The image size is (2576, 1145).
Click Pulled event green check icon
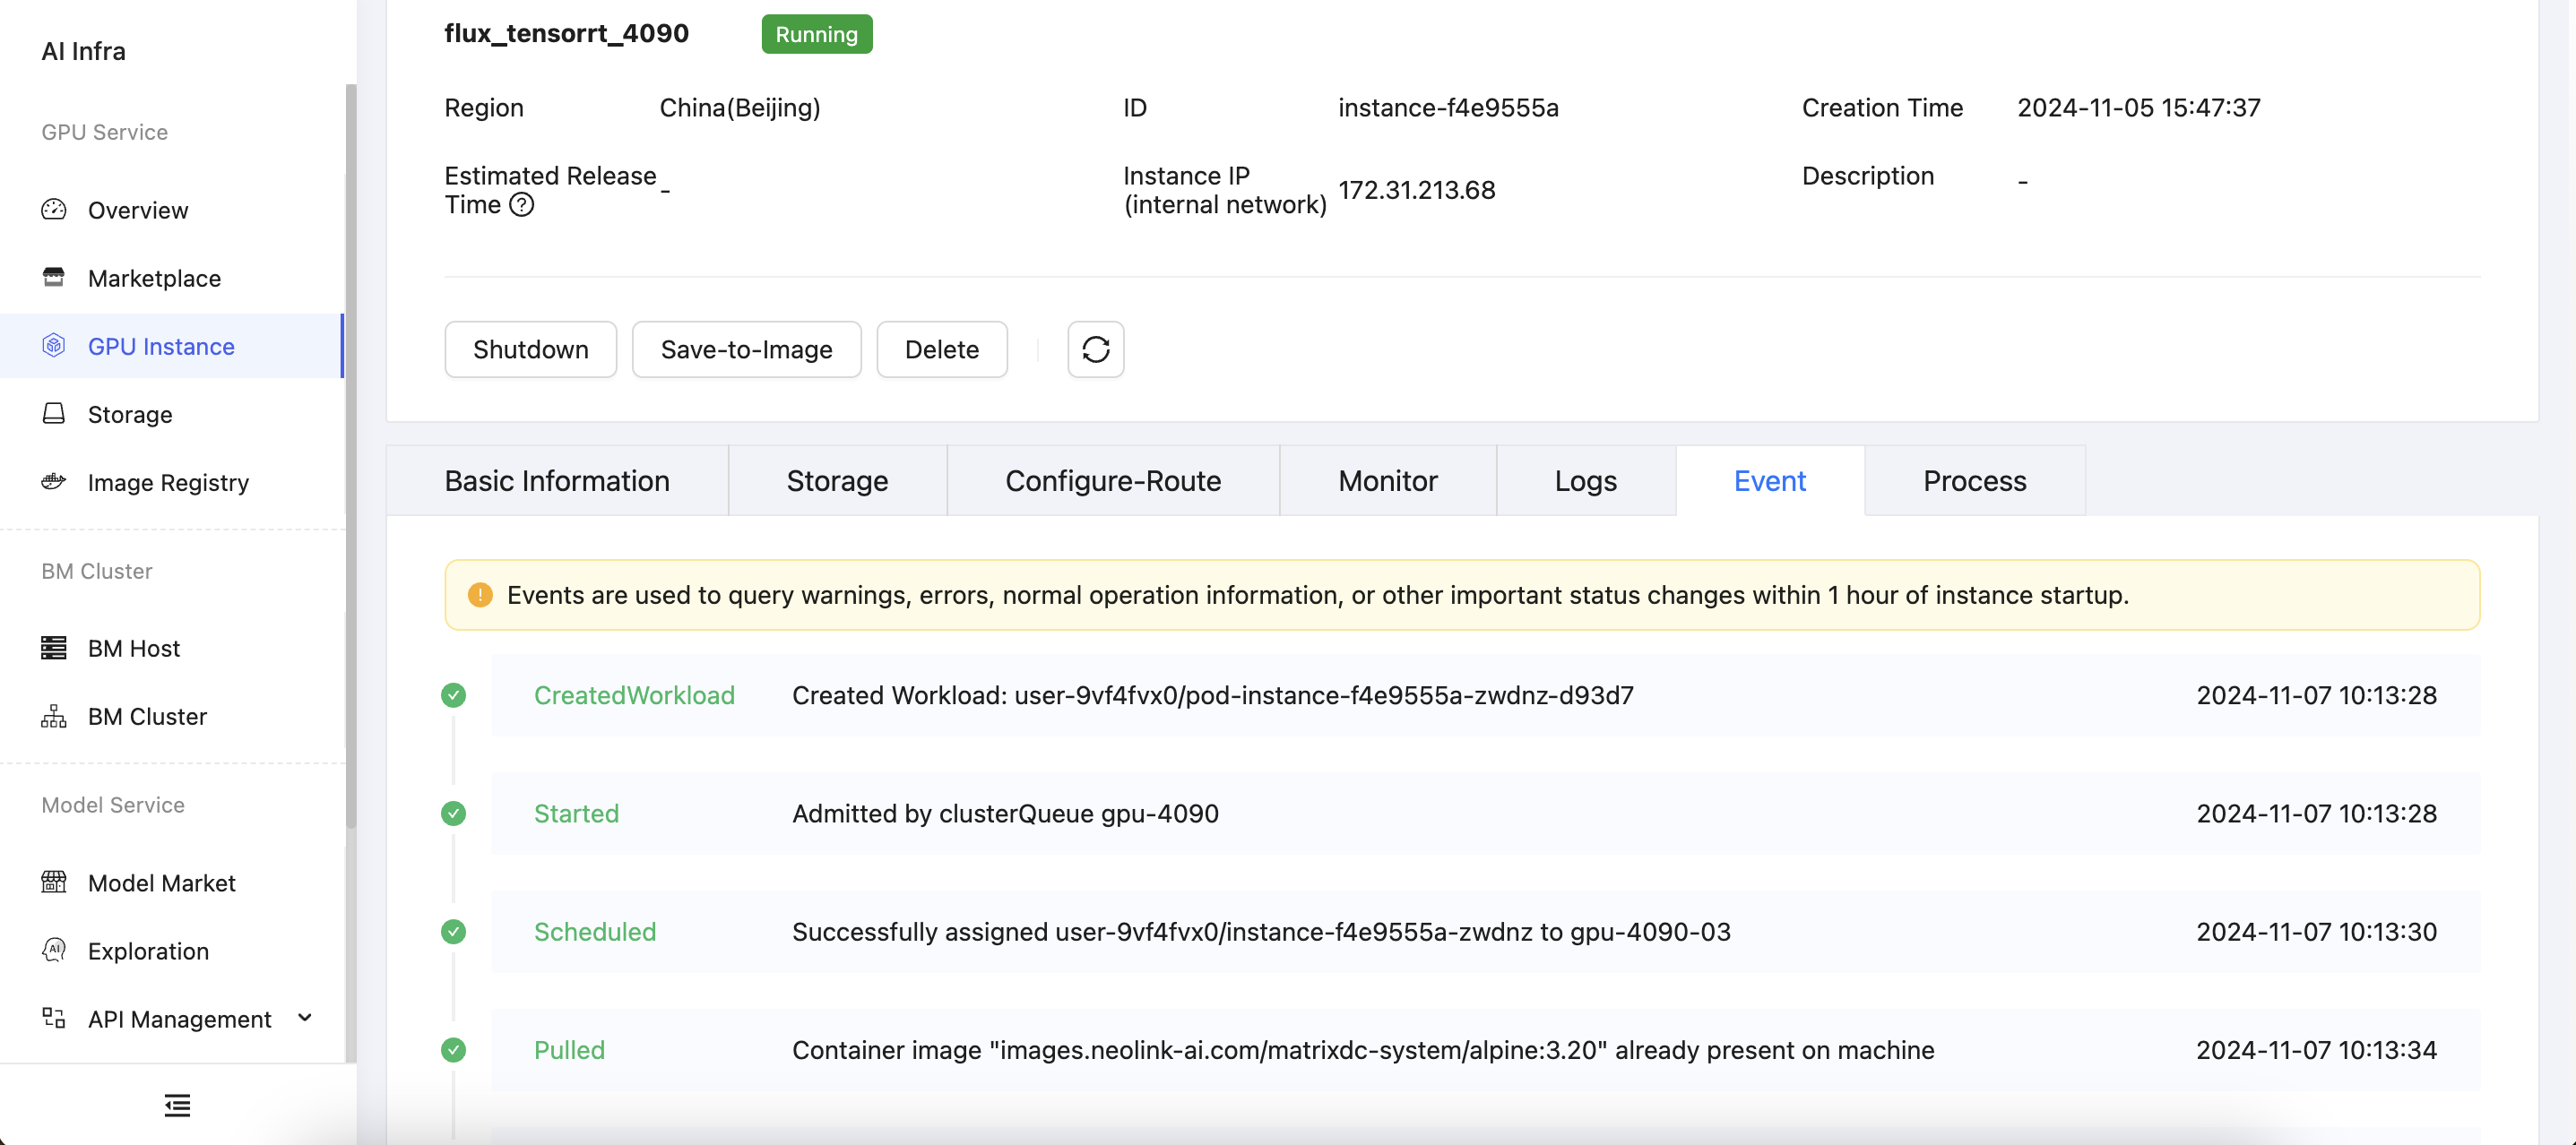(453, 1049)
